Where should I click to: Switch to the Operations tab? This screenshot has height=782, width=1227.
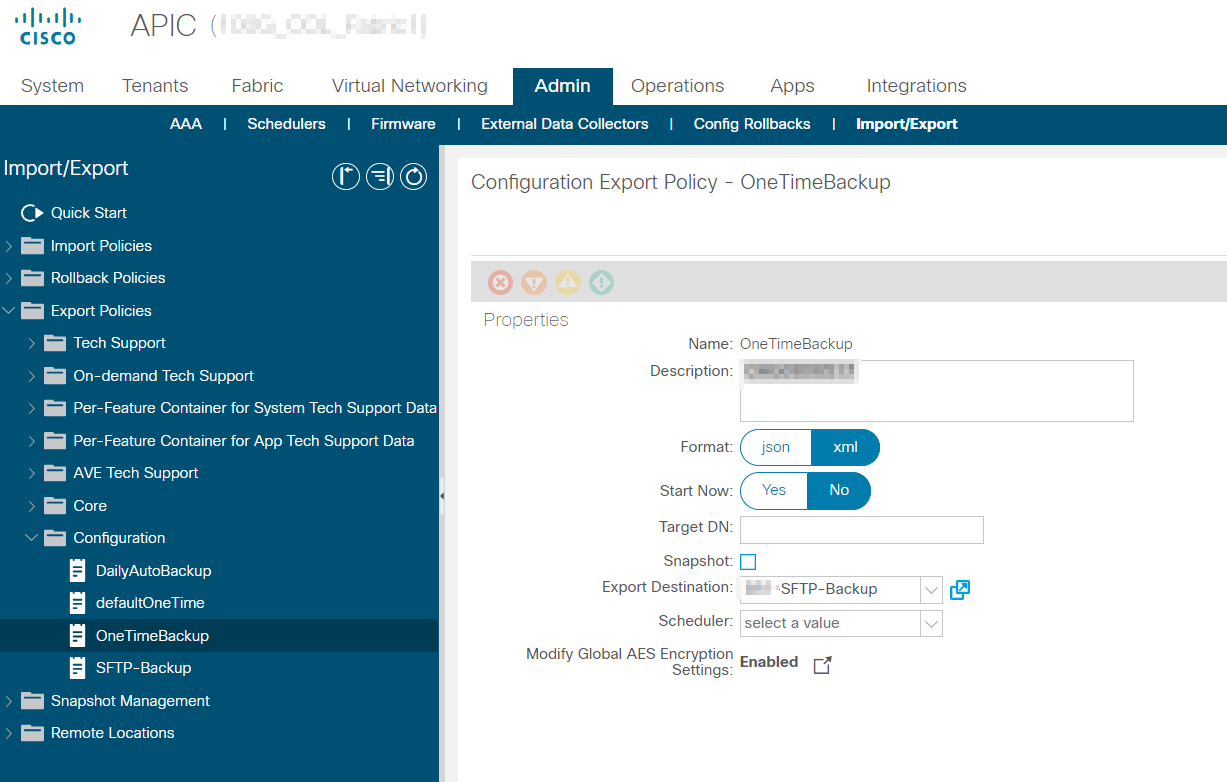click(677, 86)
